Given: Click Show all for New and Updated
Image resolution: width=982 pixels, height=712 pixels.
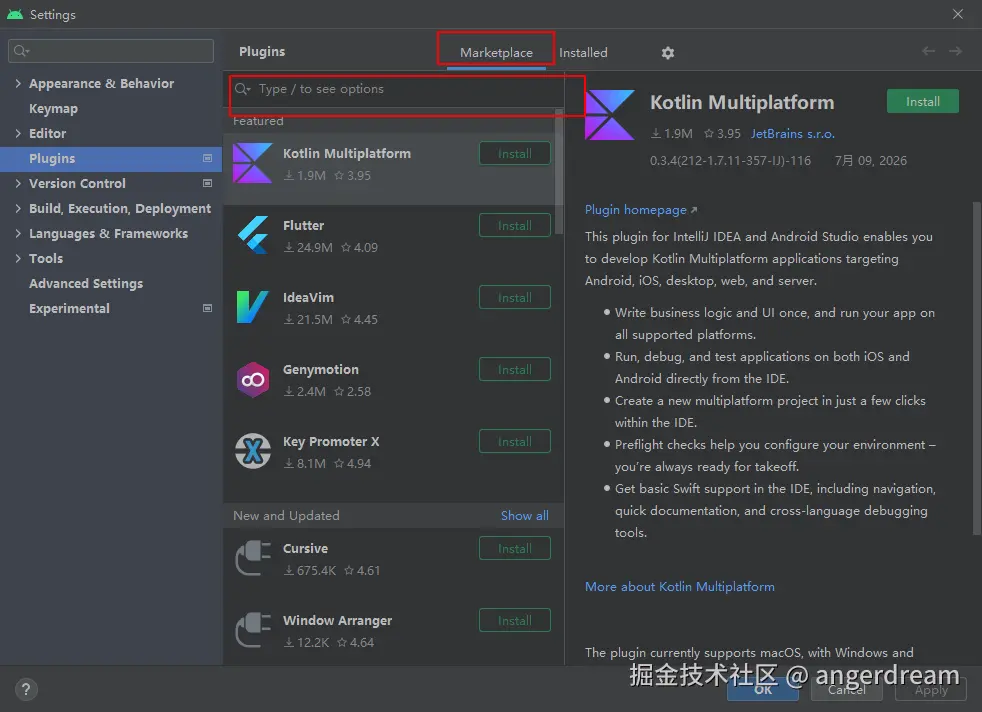Looking at the screenshot, I should pos(524,515).
